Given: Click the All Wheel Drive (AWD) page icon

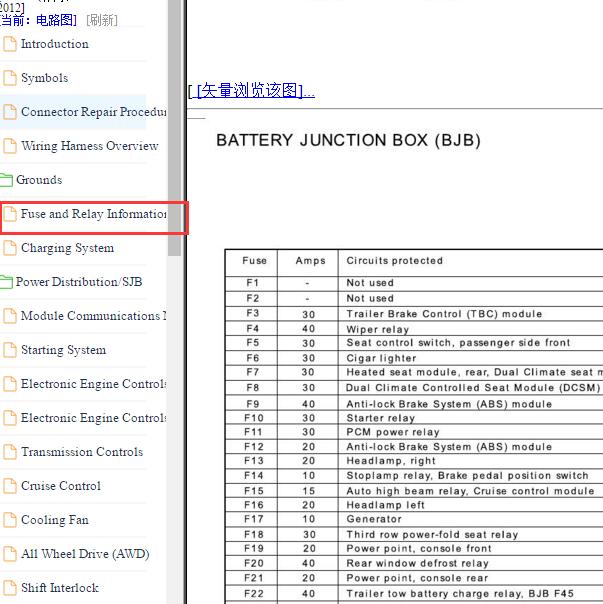Looking at the screenshot, I should coord(10,554).
